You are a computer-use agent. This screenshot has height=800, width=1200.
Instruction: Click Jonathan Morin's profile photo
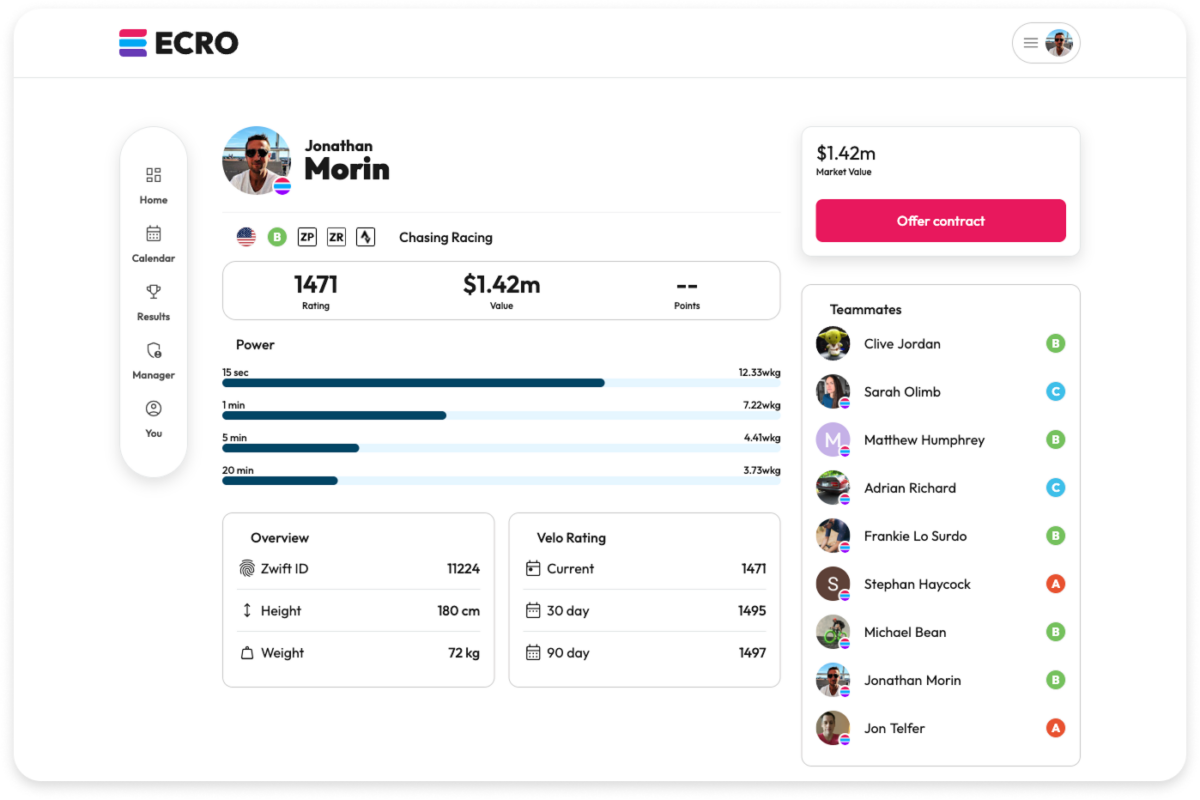click(255, 160)
